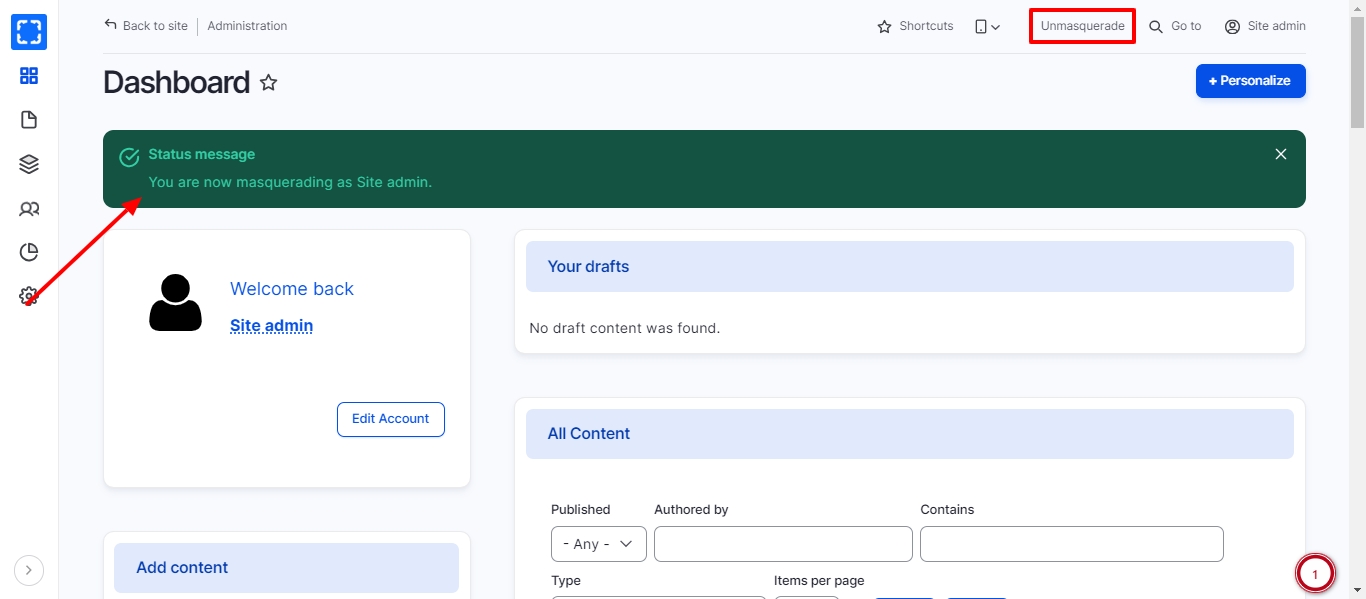Click the Personalize button
This screenshot has width=1366, height=599.
pos(1250,81)
